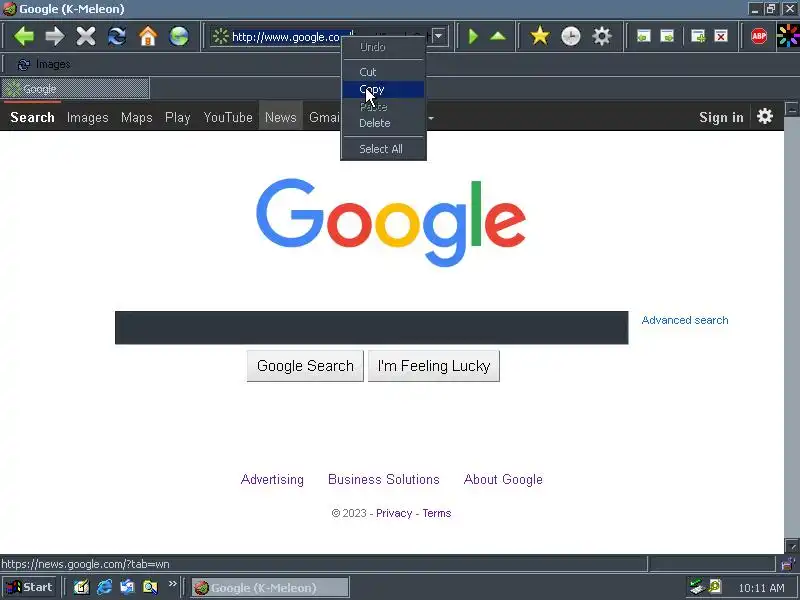Focus the Google search input field
The width and height of the screenshot is (800, 600).
click(x=371, y=328)
